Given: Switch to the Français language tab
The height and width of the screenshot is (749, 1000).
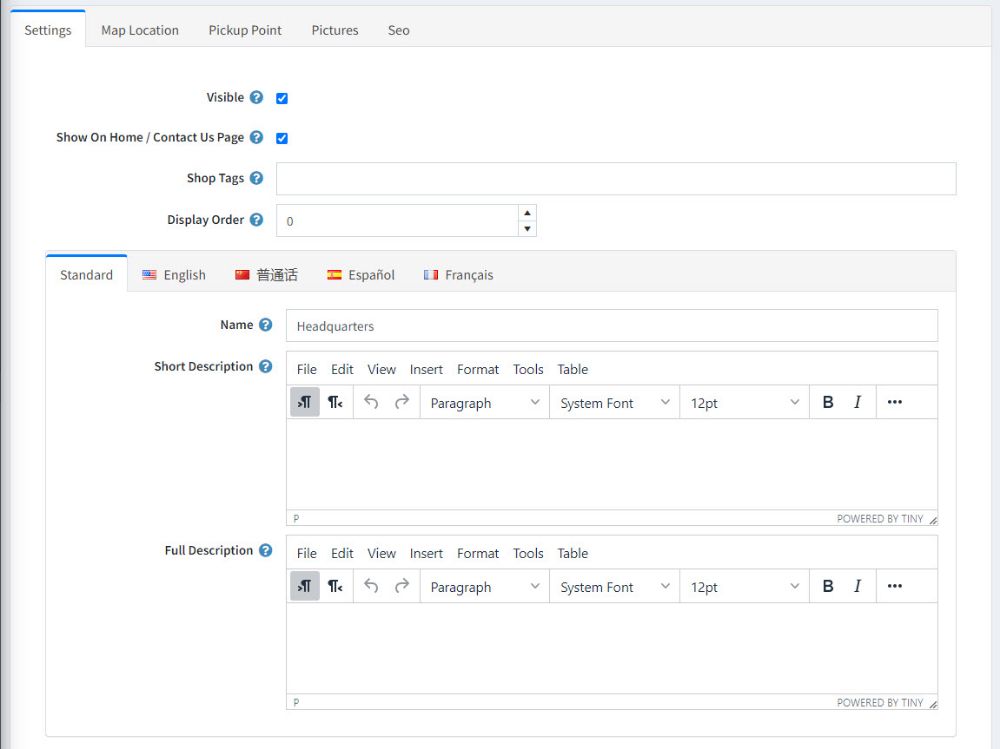Looking at the screenshot, I should [x=458, y=275].
